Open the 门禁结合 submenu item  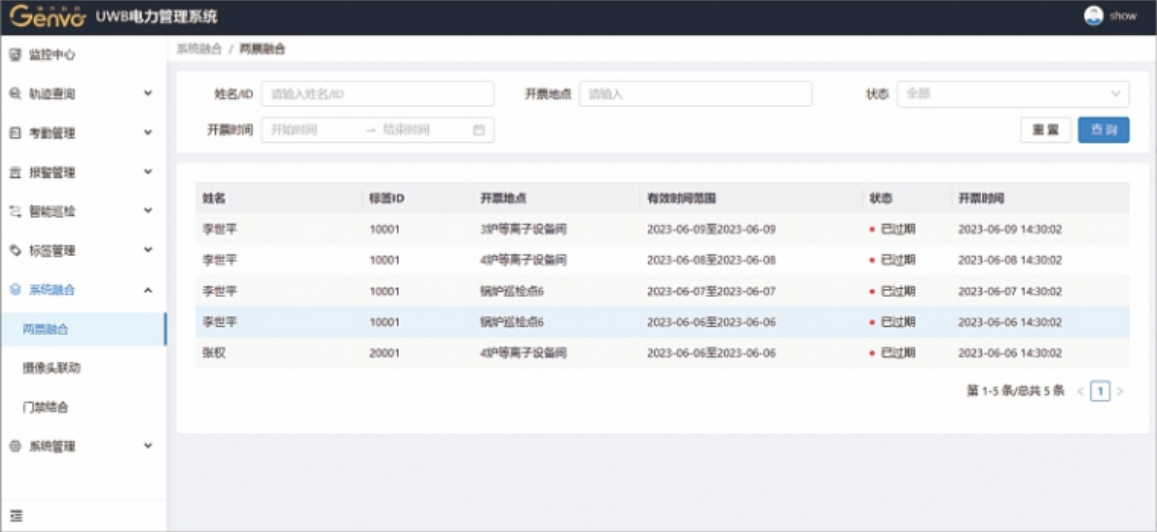pyautogui.click(x=83, y=407)
